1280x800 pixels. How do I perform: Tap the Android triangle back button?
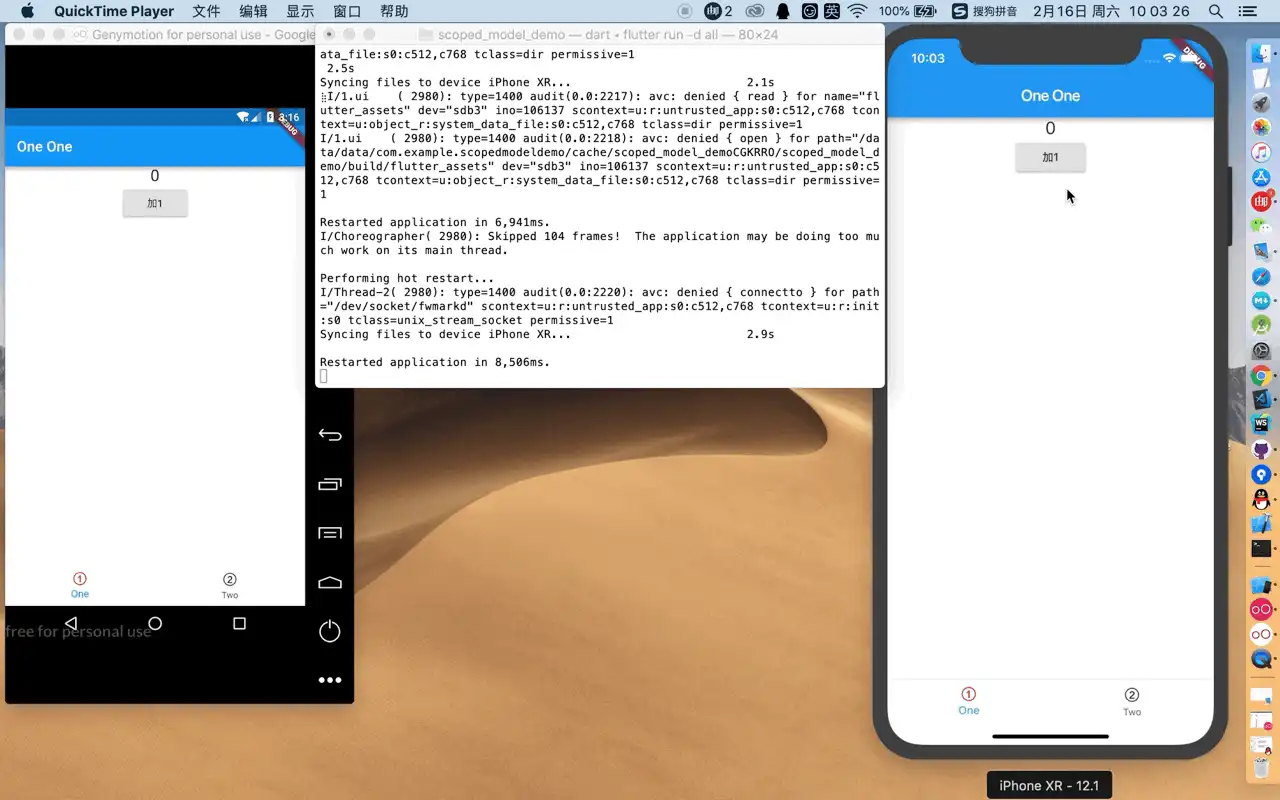click(71, 623)
